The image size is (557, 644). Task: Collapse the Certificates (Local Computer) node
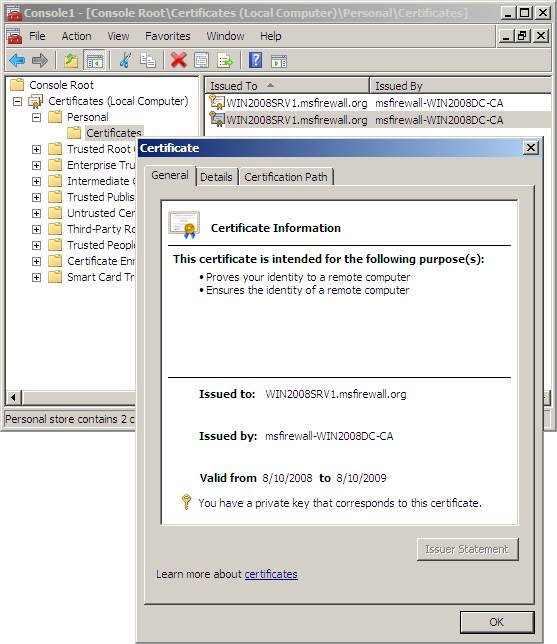(17, 101)
